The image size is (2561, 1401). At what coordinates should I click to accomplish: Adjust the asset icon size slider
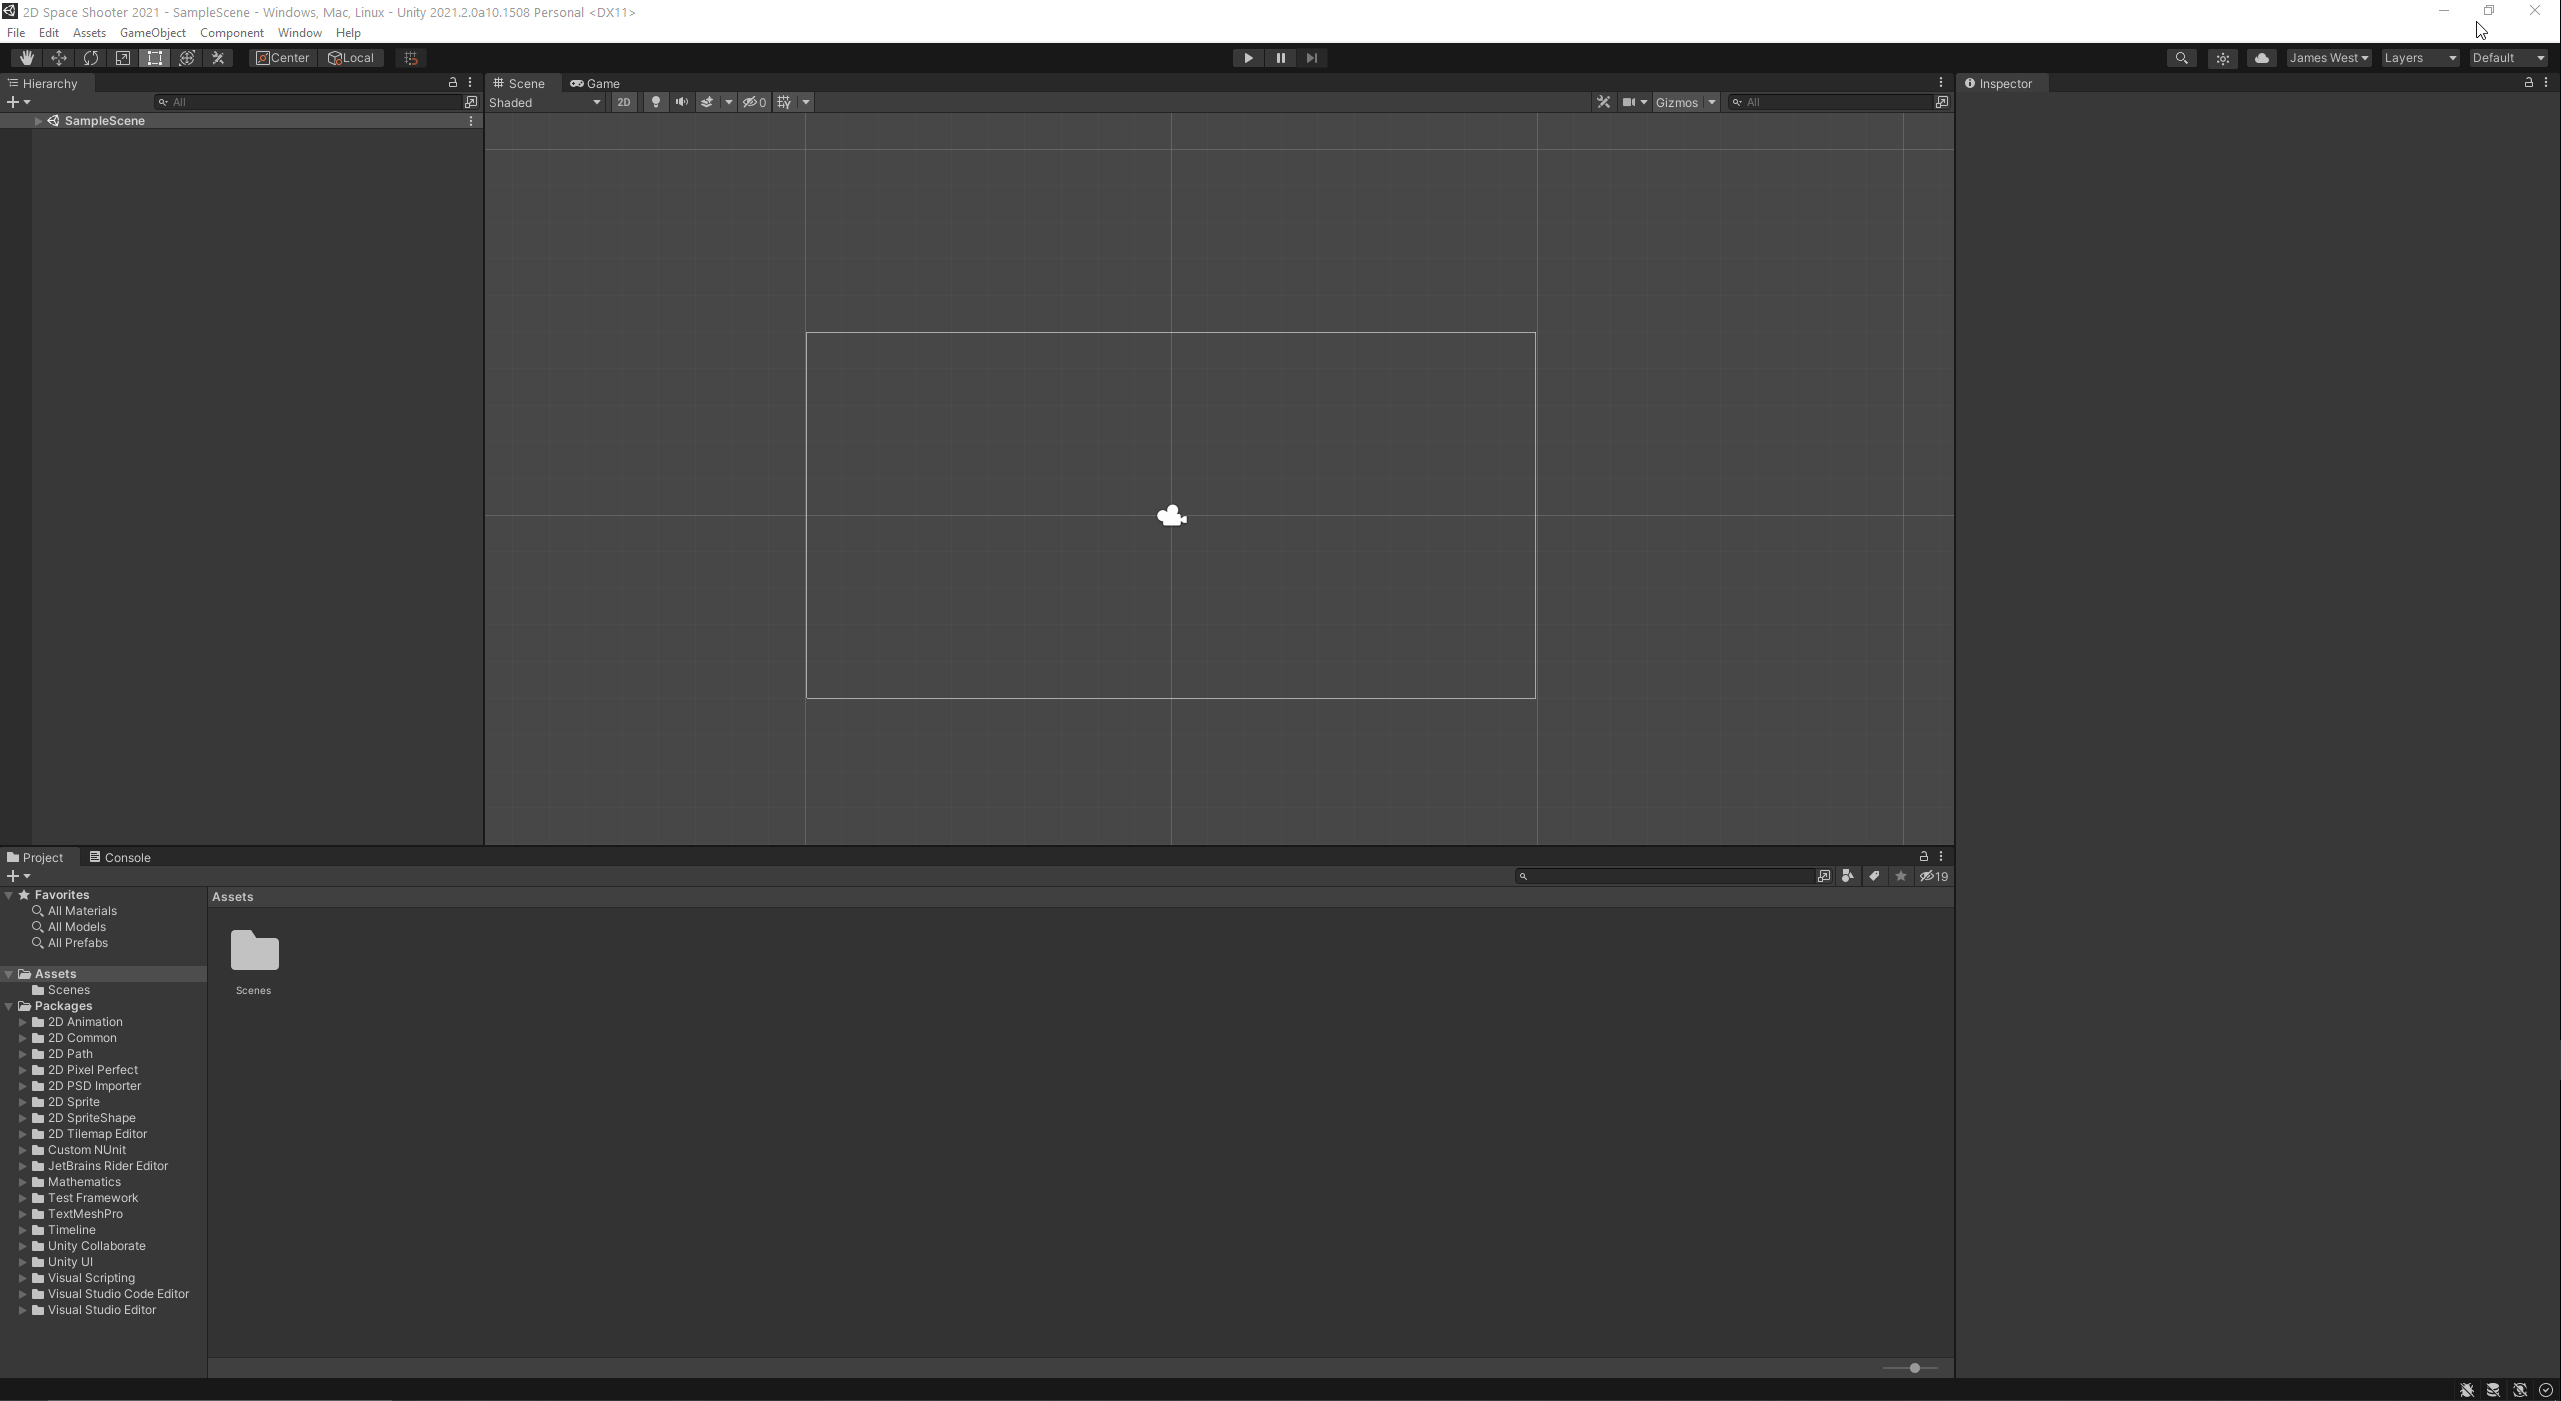[x=1913, y=1367]
